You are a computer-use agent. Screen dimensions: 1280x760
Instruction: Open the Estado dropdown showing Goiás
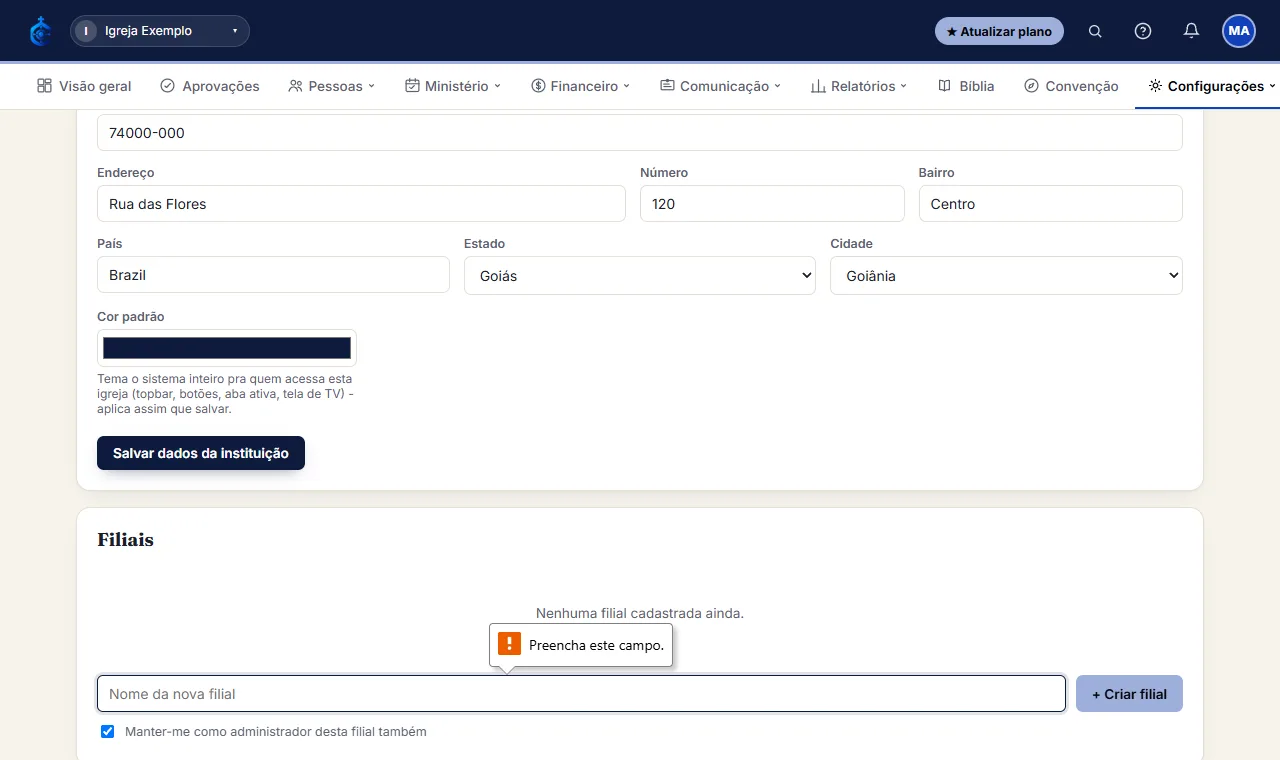[640, 275]
